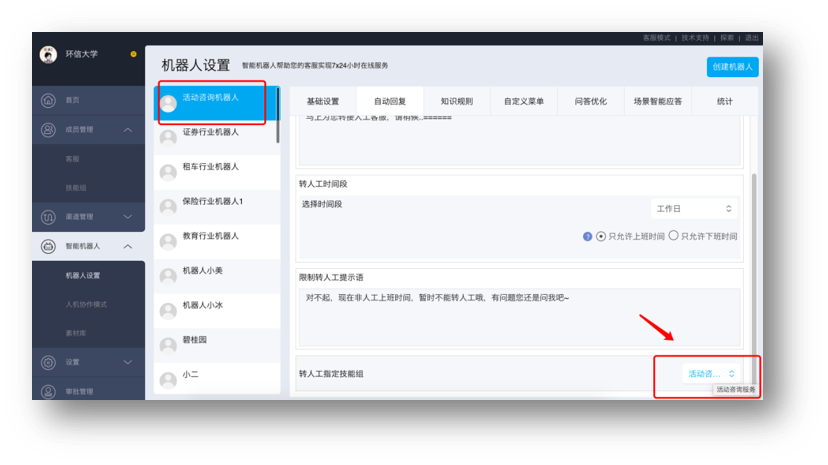Screen dimensions: 828x465
Task: Click the blue help icon beside time options
Action: pos(587,237)
